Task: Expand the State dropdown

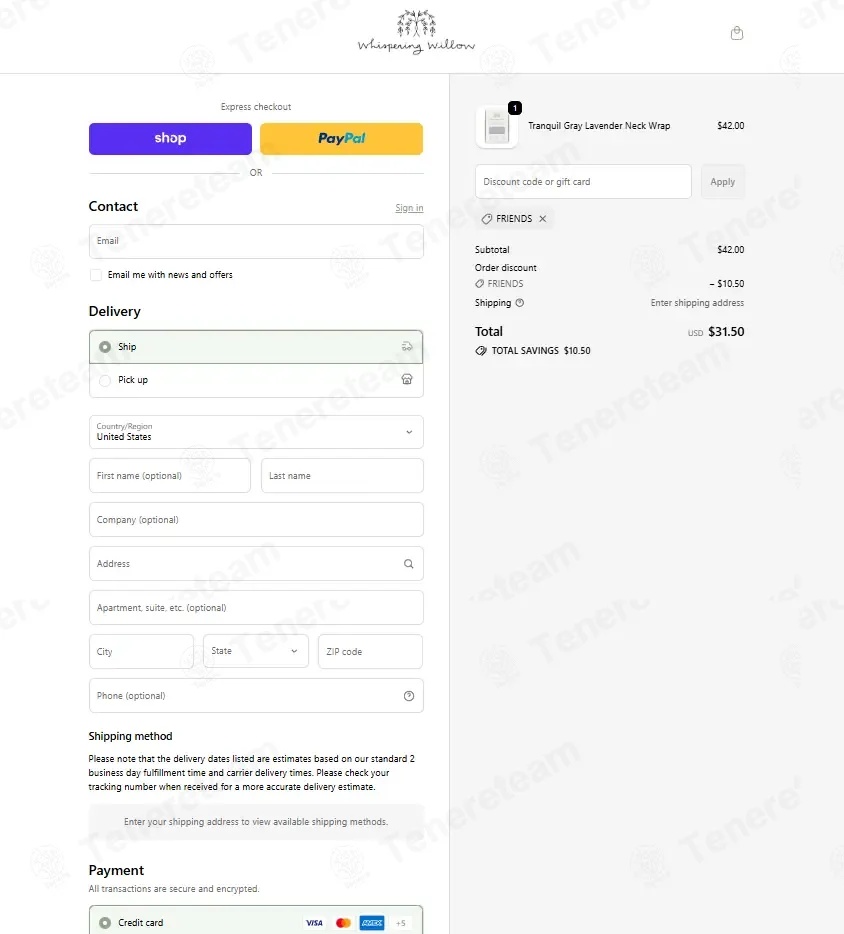Action: point(255,651)
